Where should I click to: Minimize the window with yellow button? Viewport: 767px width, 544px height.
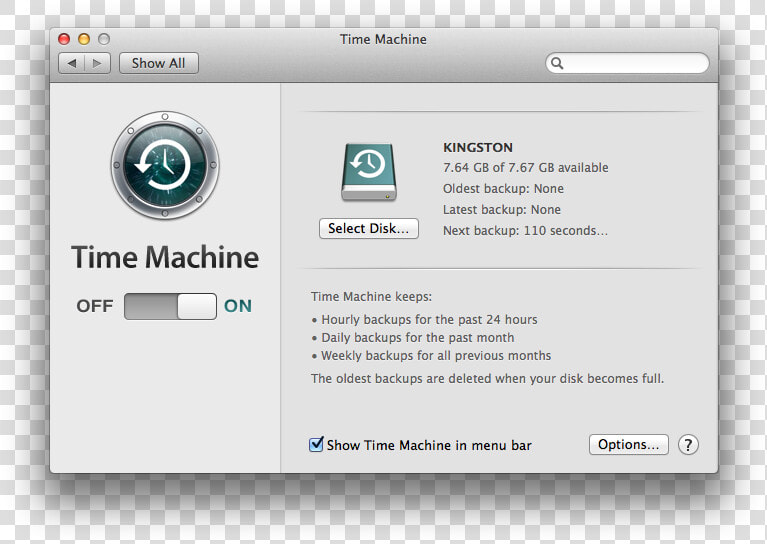(x=84, y=39)
